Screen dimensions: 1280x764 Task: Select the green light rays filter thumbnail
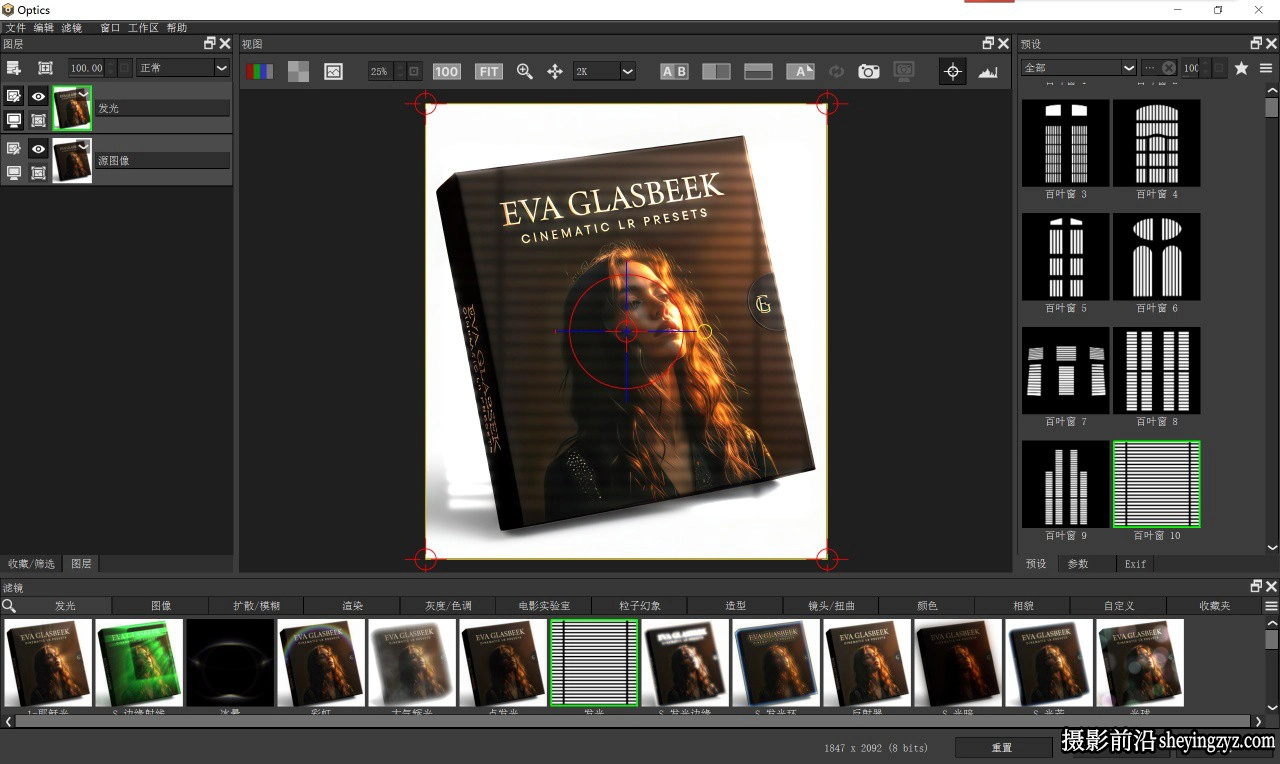[x=139, y=663]
